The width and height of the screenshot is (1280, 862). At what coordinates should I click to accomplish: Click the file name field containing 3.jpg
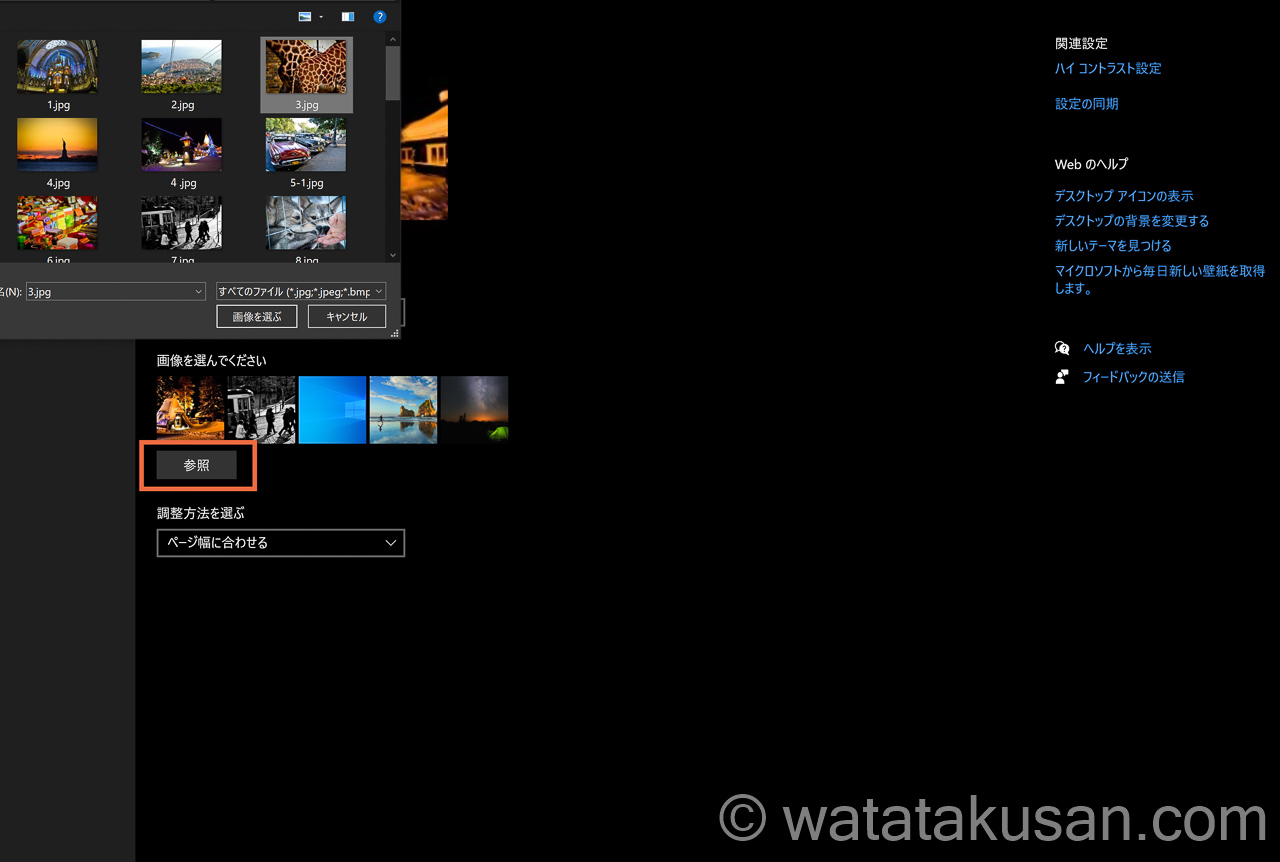click(x=115, y=292)
